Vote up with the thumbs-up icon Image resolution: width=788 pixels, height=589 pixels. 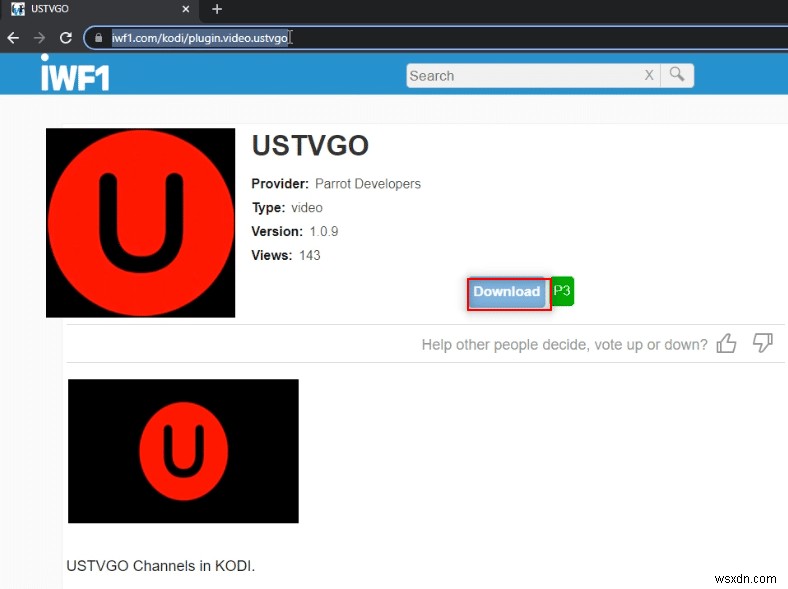[x=726, y=344]
